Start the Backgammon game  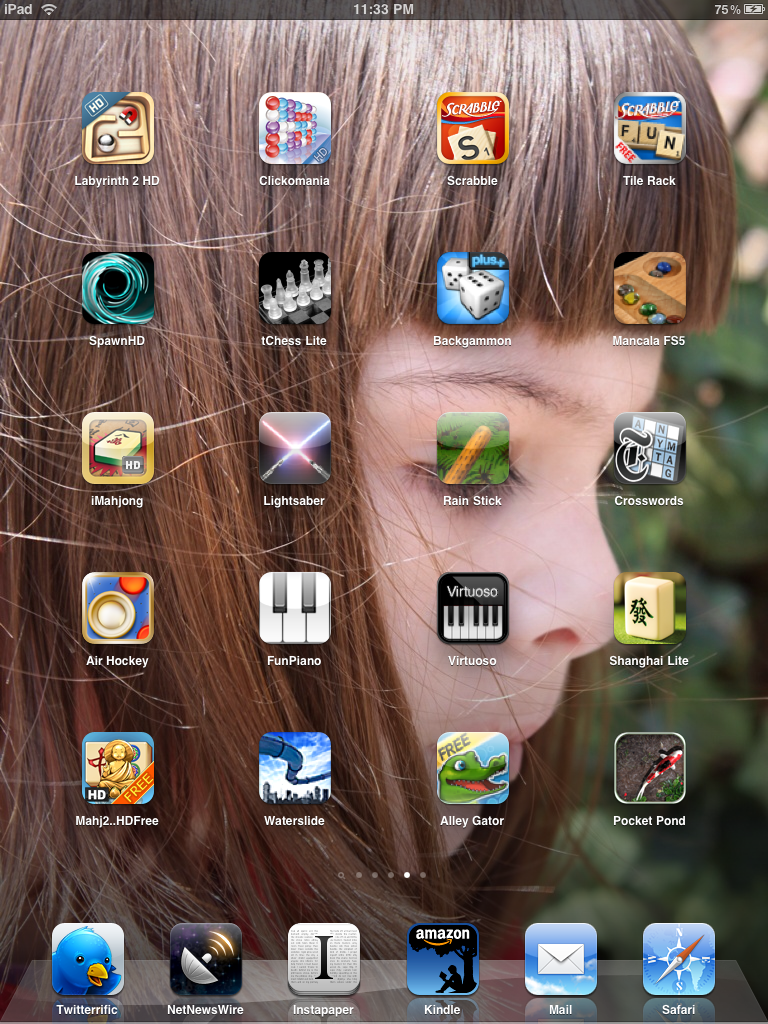click(472, 288)
